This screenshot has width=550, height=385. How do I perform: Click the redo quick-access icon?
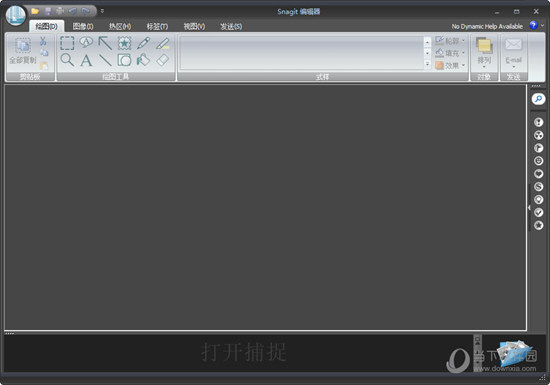click(85, 11)
